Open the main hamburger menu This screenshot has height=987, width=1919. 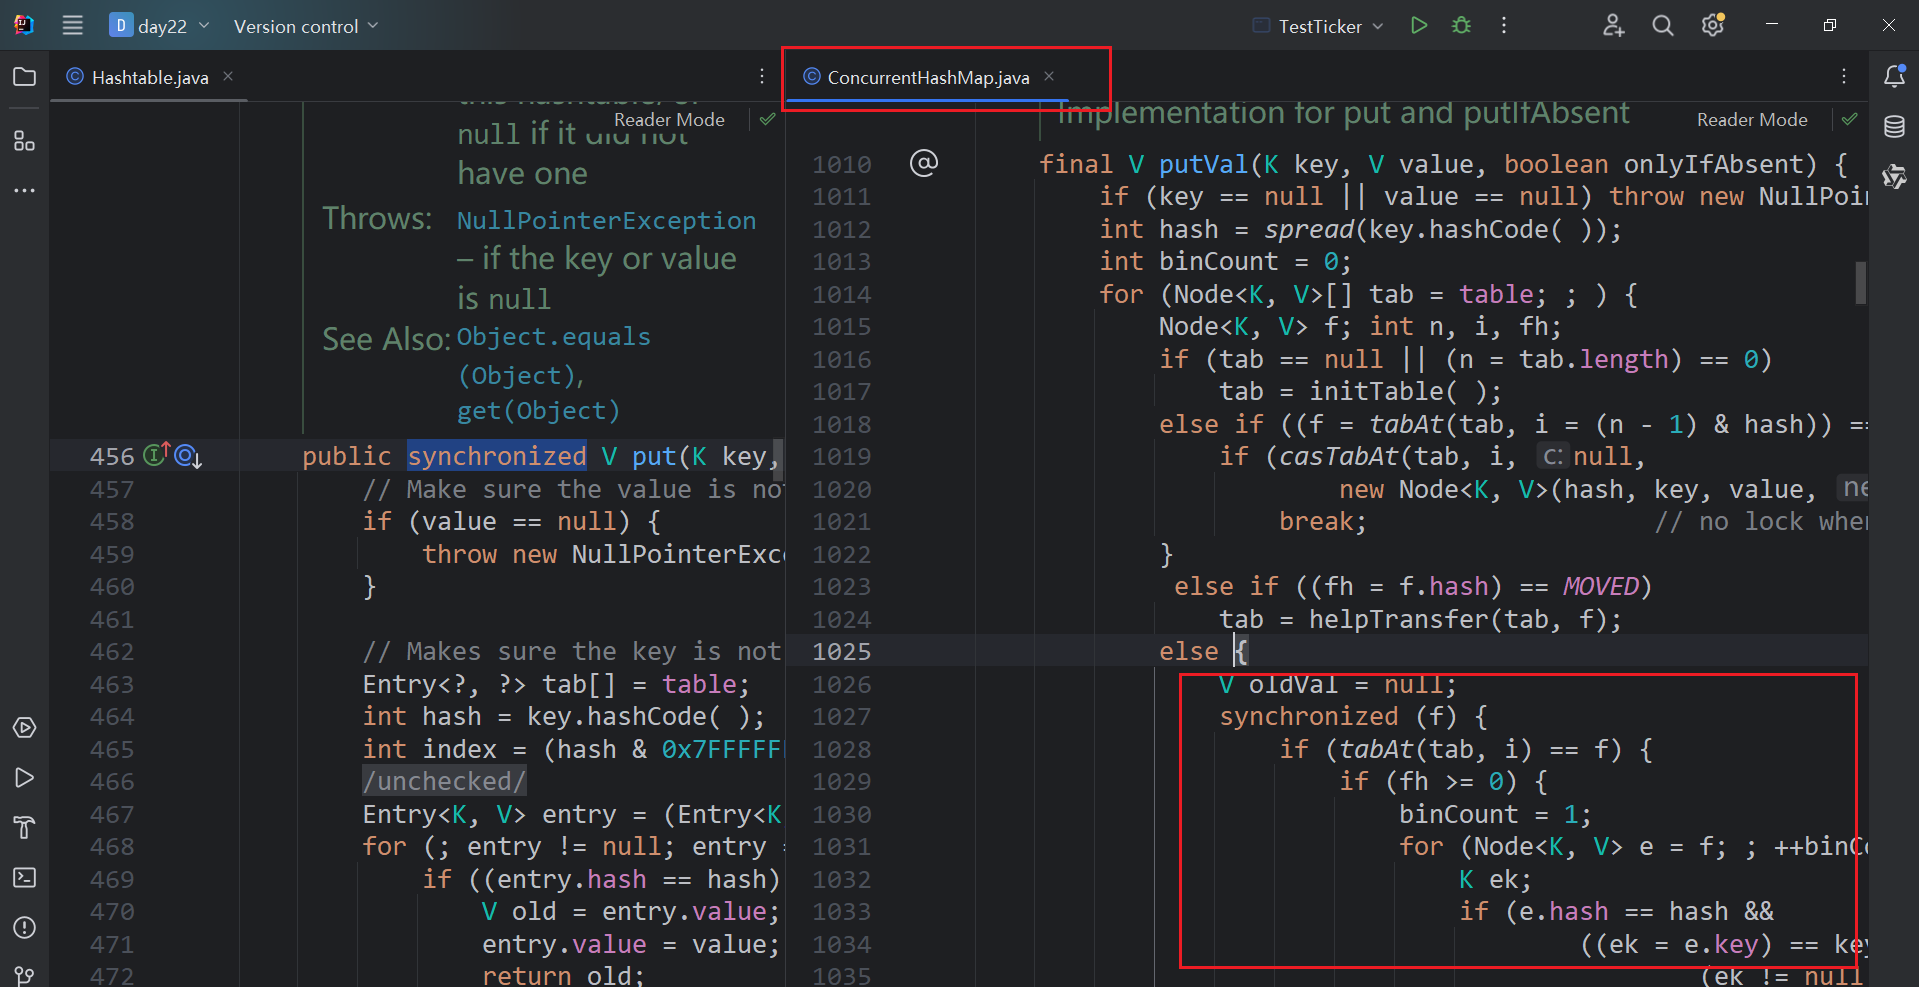pyautogui.click(x=72, y=25)
